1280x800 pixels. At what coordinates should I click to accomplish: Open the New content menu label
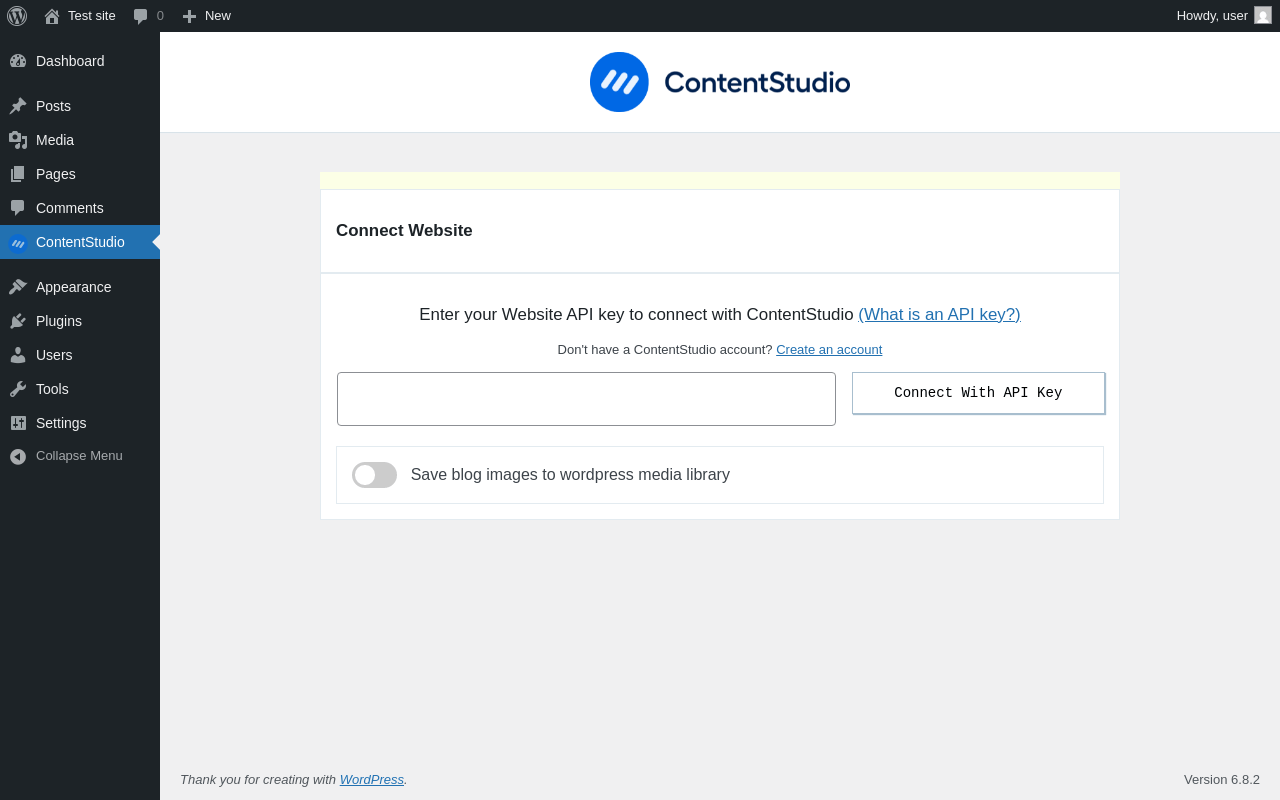(x=218, y=16)
